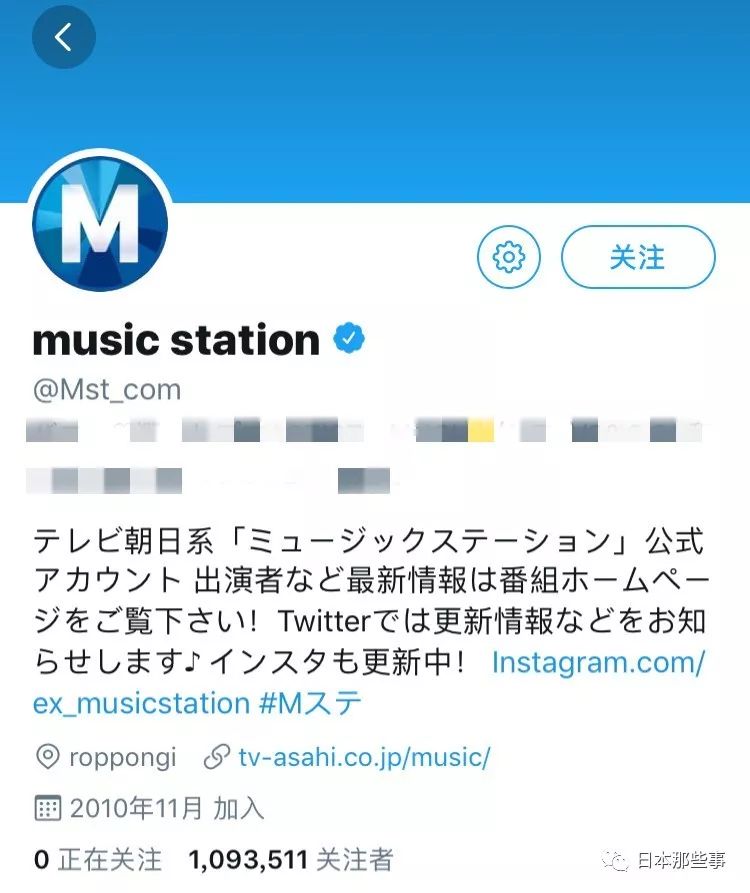Image resolution: width=750 pixels, height=893 pixels.
Task: Tap the 2010年11月 加入 date text
Action: 167,808
